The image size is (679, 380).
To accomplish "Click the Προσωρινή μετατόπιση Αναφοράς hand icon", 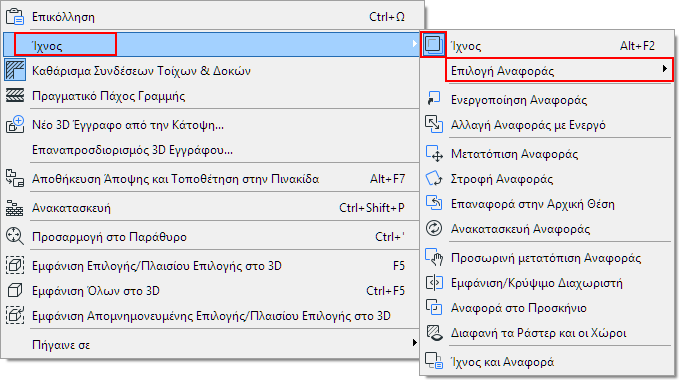I will tap(434, 257).
